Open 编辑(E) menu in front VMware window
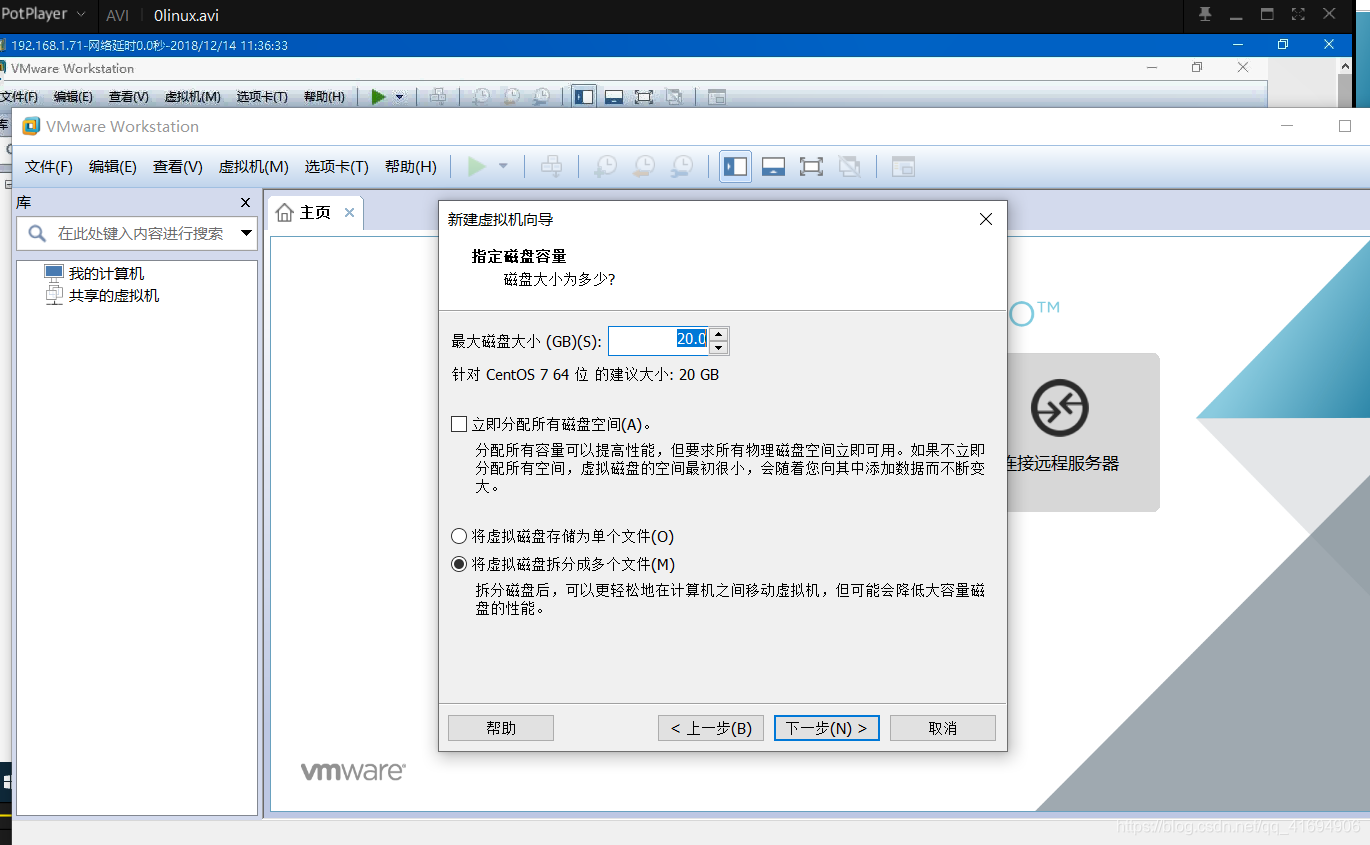 coord(113,167)
